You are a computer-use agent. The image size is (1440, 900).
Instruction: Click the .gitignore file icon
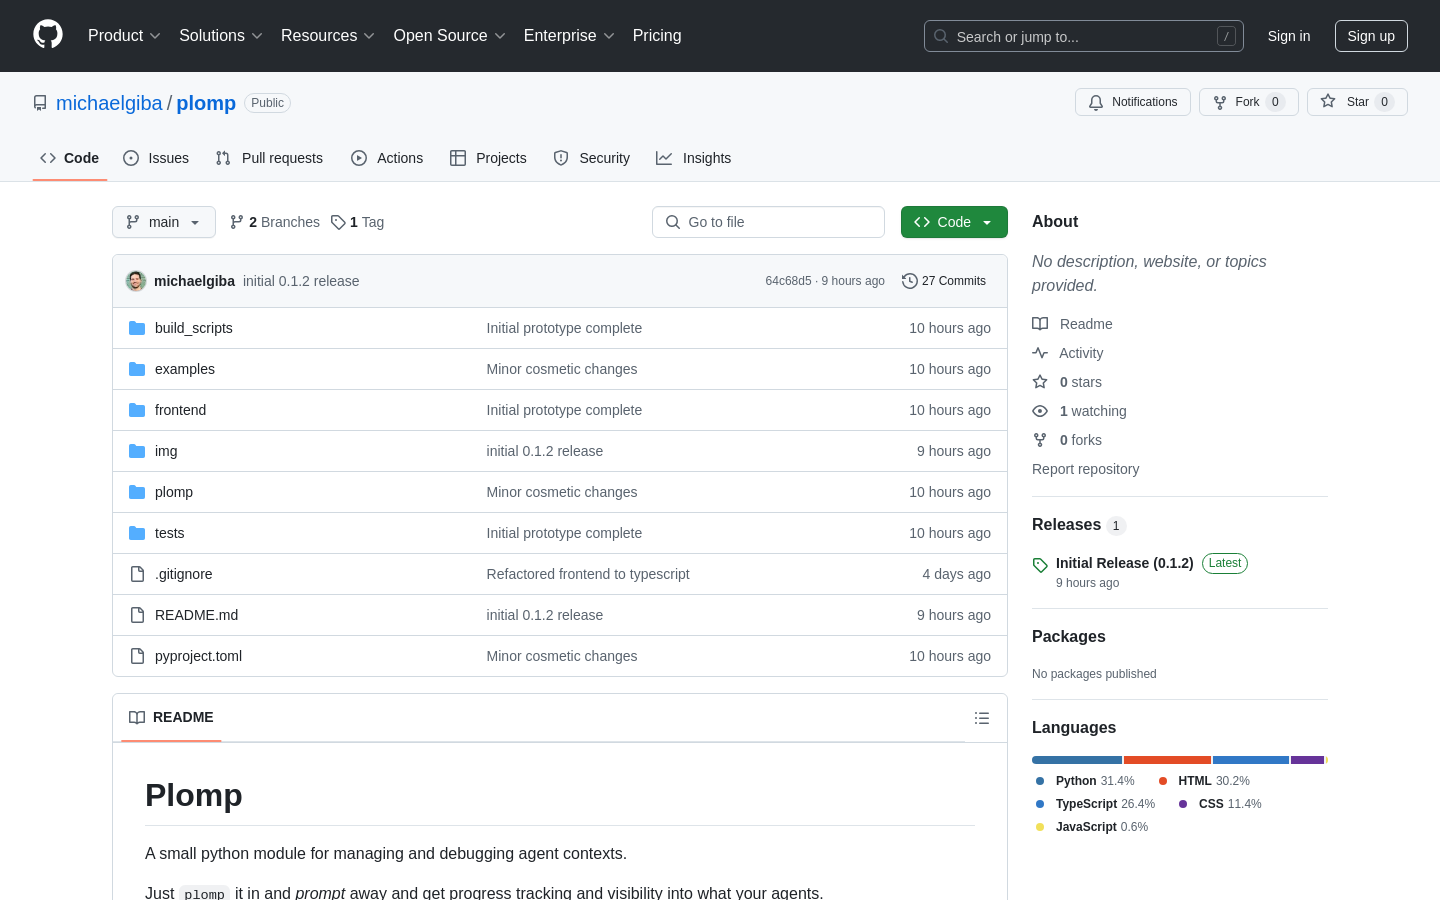[x=137, y=574]
